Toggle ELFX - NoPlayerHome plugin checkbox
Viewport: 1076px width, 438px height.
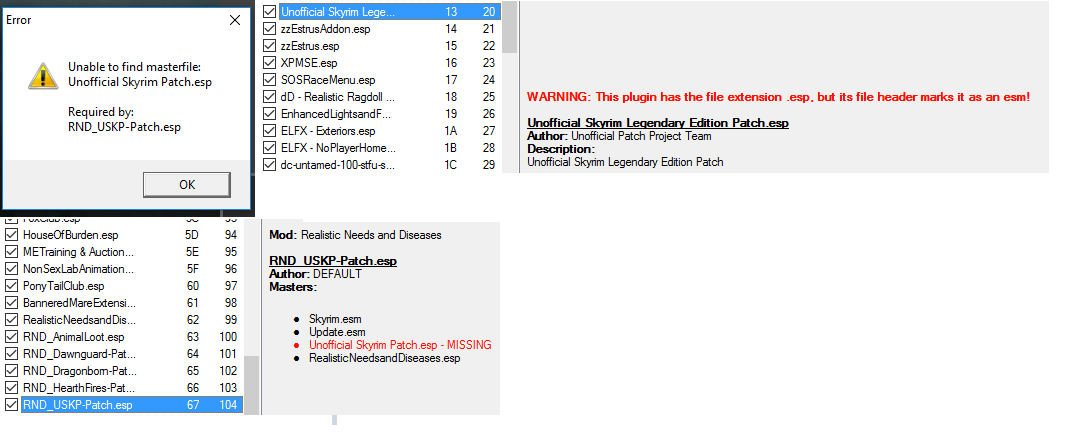270,148
